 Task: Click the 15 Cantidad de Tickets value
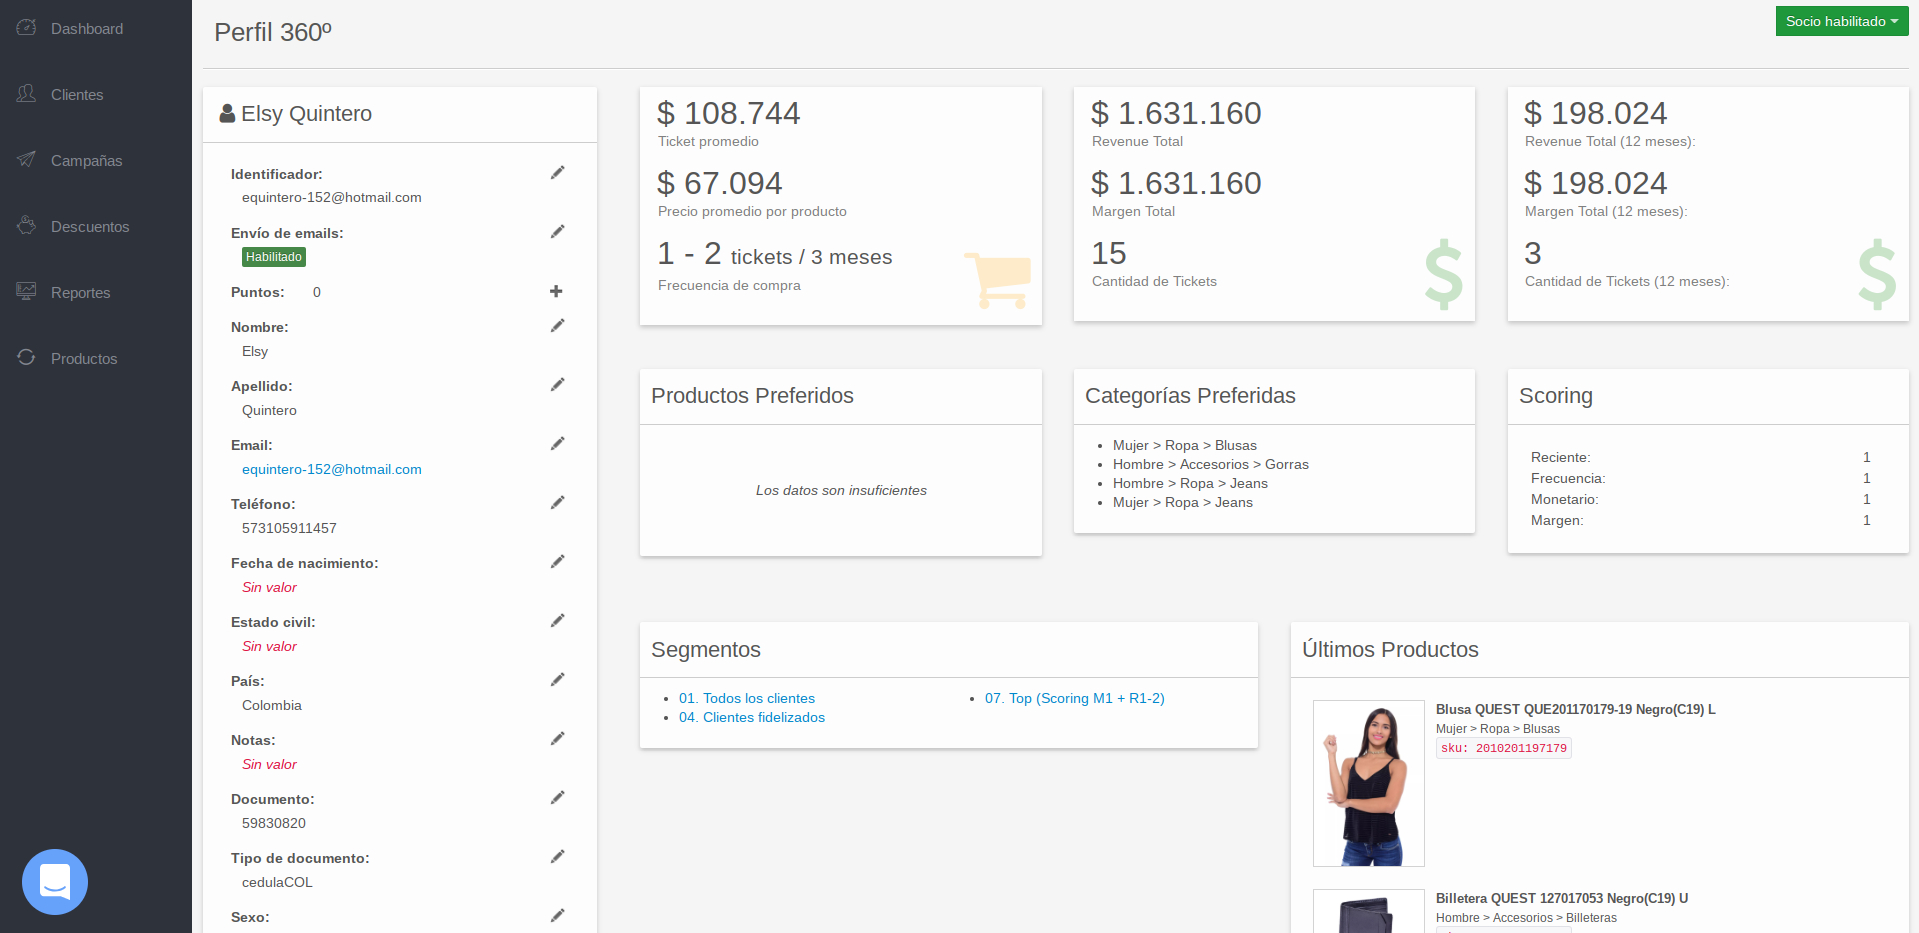pyautogui.click(x=1109, y=253)
